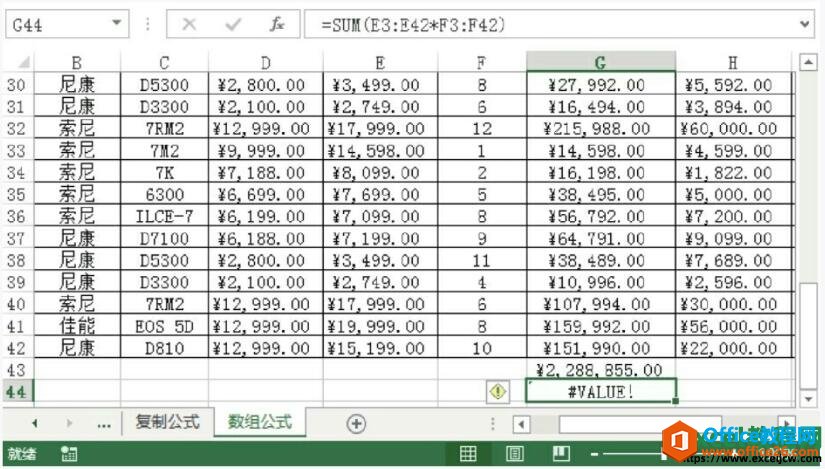Click cell D810 in row 42
The height and width of the screenshot is (469, 825).
(164, 348)
